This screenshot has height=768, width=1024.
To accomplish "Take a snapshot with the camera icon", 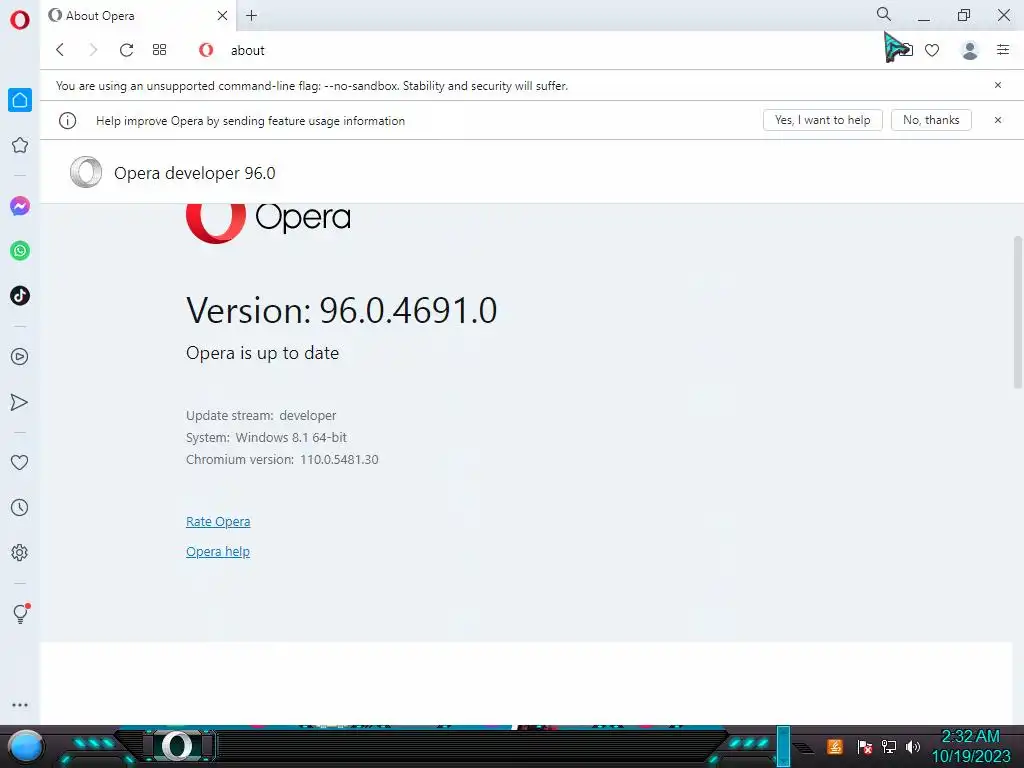I will [906, 50].
